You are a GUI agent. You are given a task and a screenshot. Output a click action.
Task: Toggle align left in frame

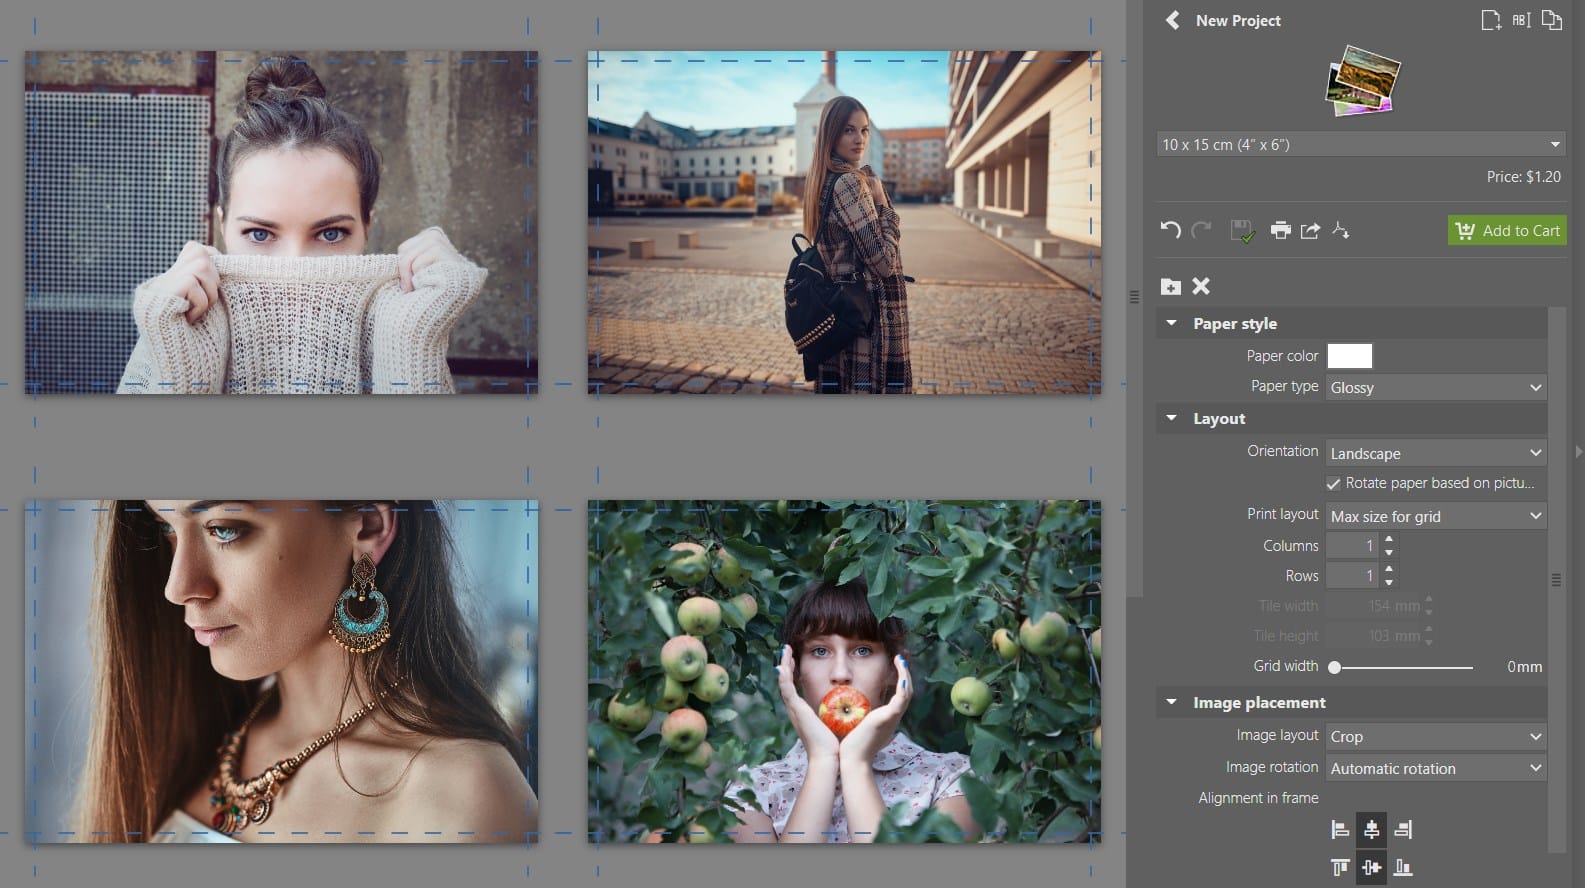click(x=1340, y=829)
